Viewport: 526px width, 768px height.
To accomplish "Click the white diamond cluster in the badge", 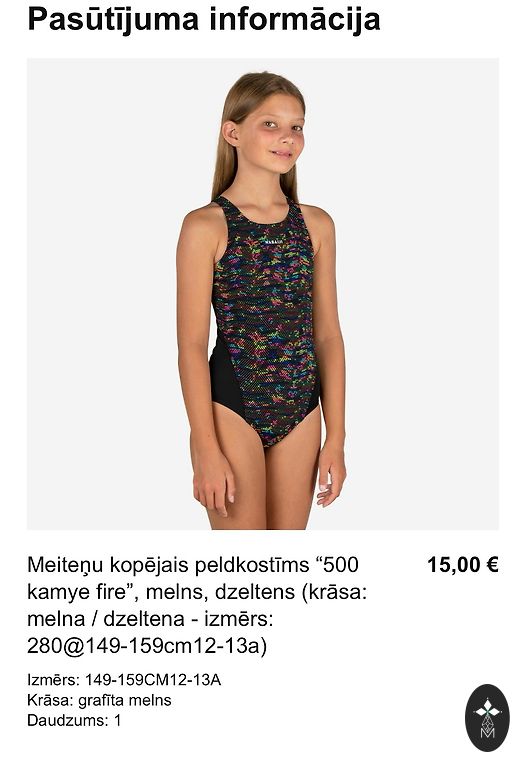I will point(487,709).
